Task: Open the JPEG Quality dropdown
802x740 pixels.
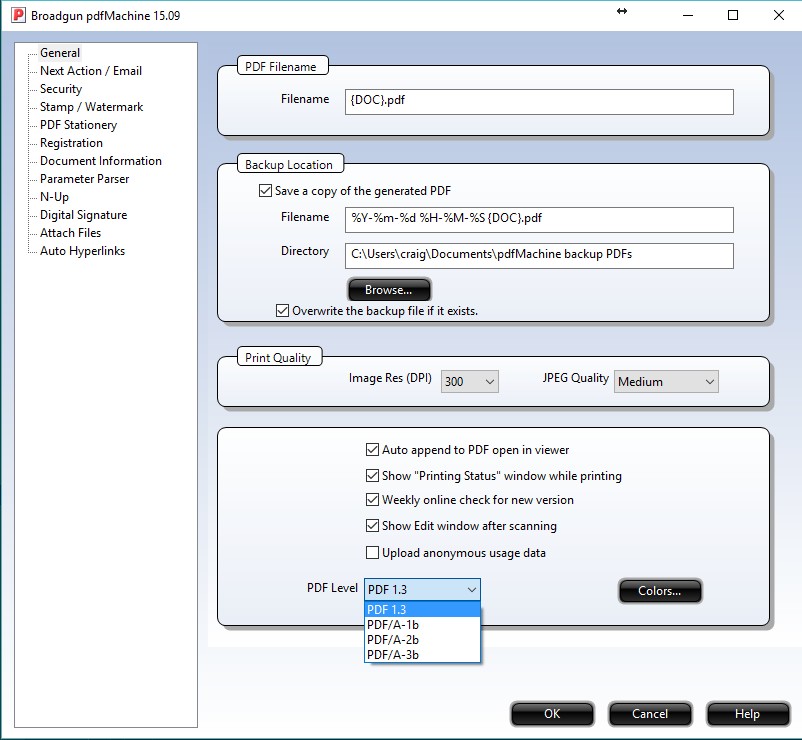Action: tap(667, 381)
